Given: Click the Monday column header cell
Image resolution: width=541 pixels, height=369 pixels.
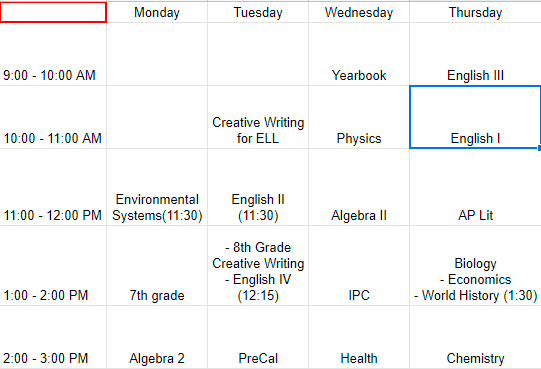Looking at the screenshot, I should click(157, 12).
